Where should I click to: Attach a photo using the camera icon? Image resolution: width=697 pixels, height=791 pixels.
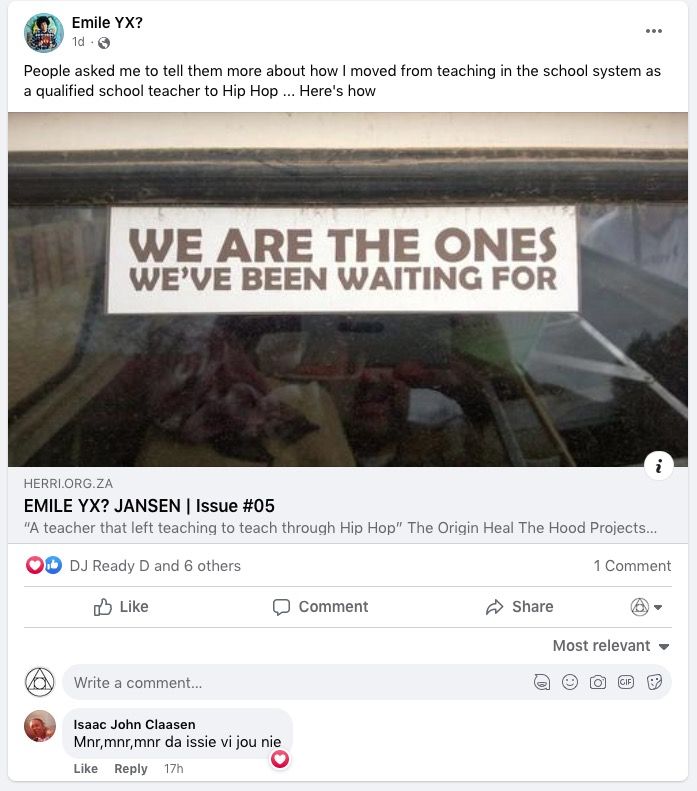coord(598,682)
